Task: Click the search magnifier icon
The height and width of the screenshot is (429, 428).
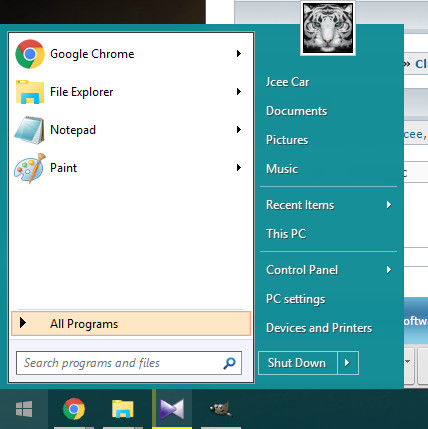Action: 229,363
